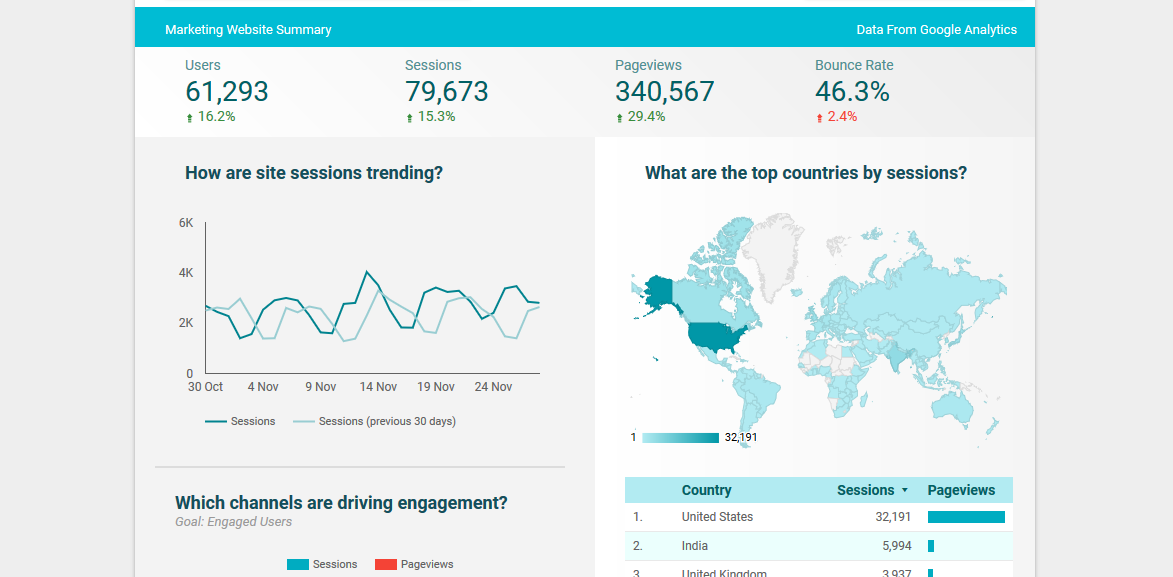Viewport: 1173px width, 577px height.
Task: Click the sort arrow beside Sessions column header
Action: (x=905, y=491)
